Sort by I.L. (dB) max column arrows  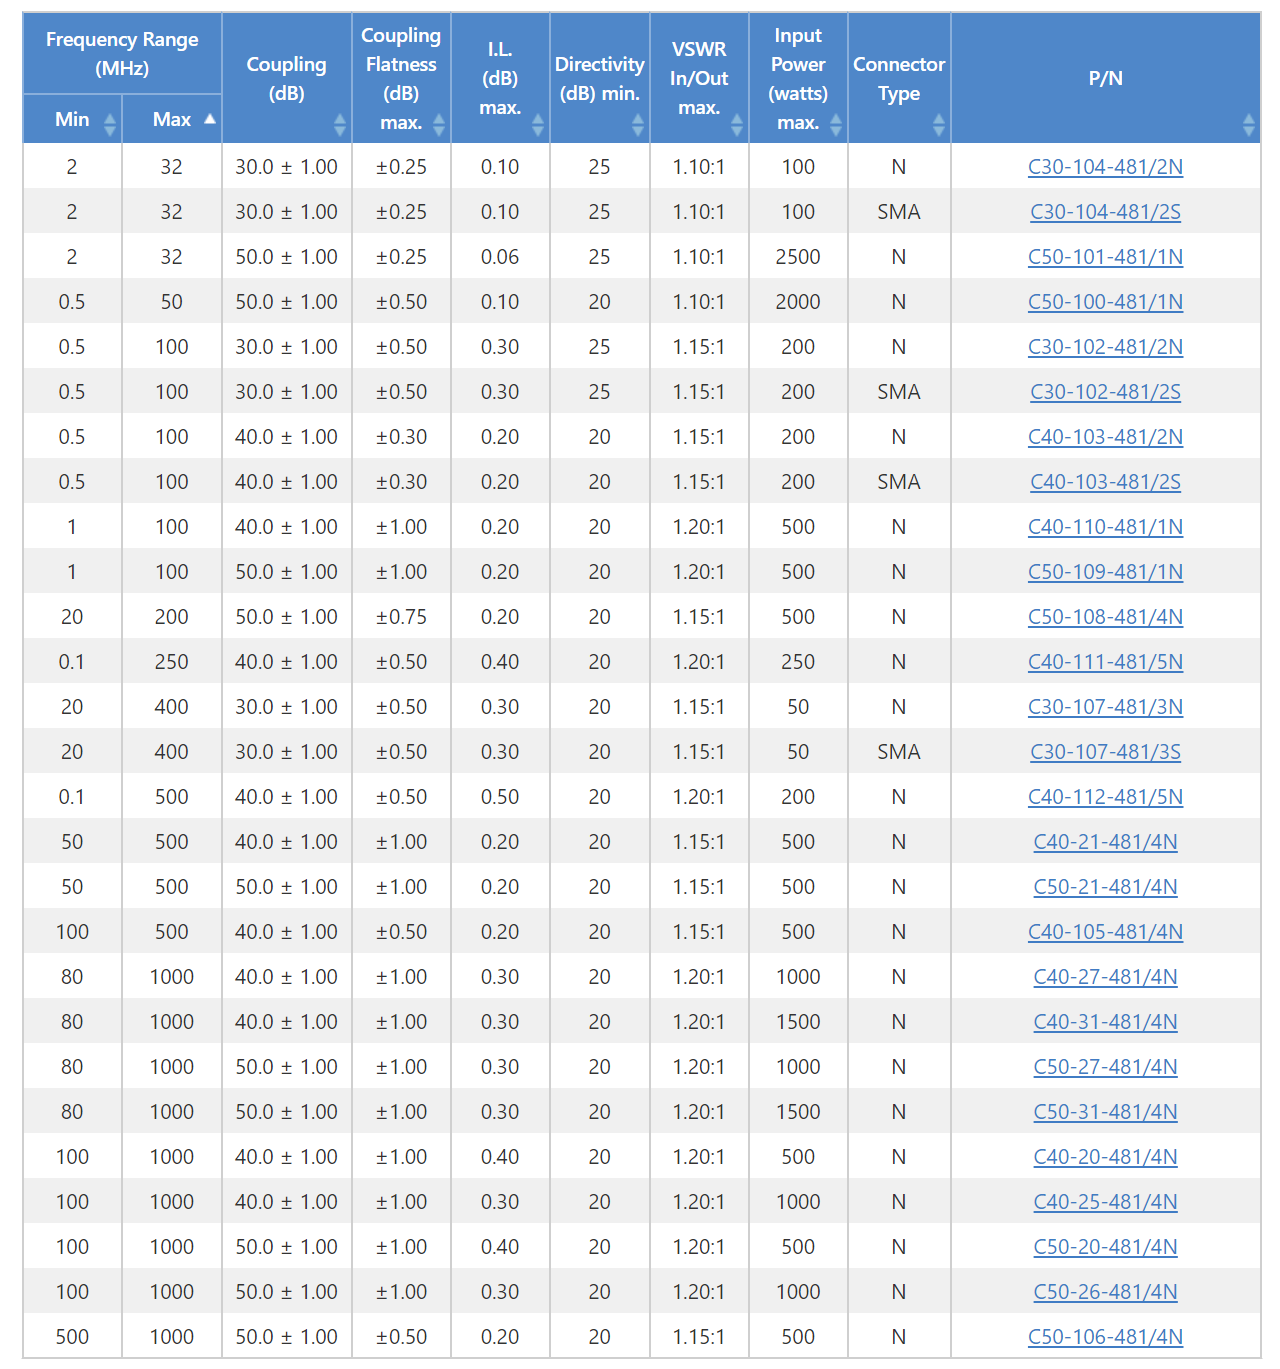(x=538, y=125)
